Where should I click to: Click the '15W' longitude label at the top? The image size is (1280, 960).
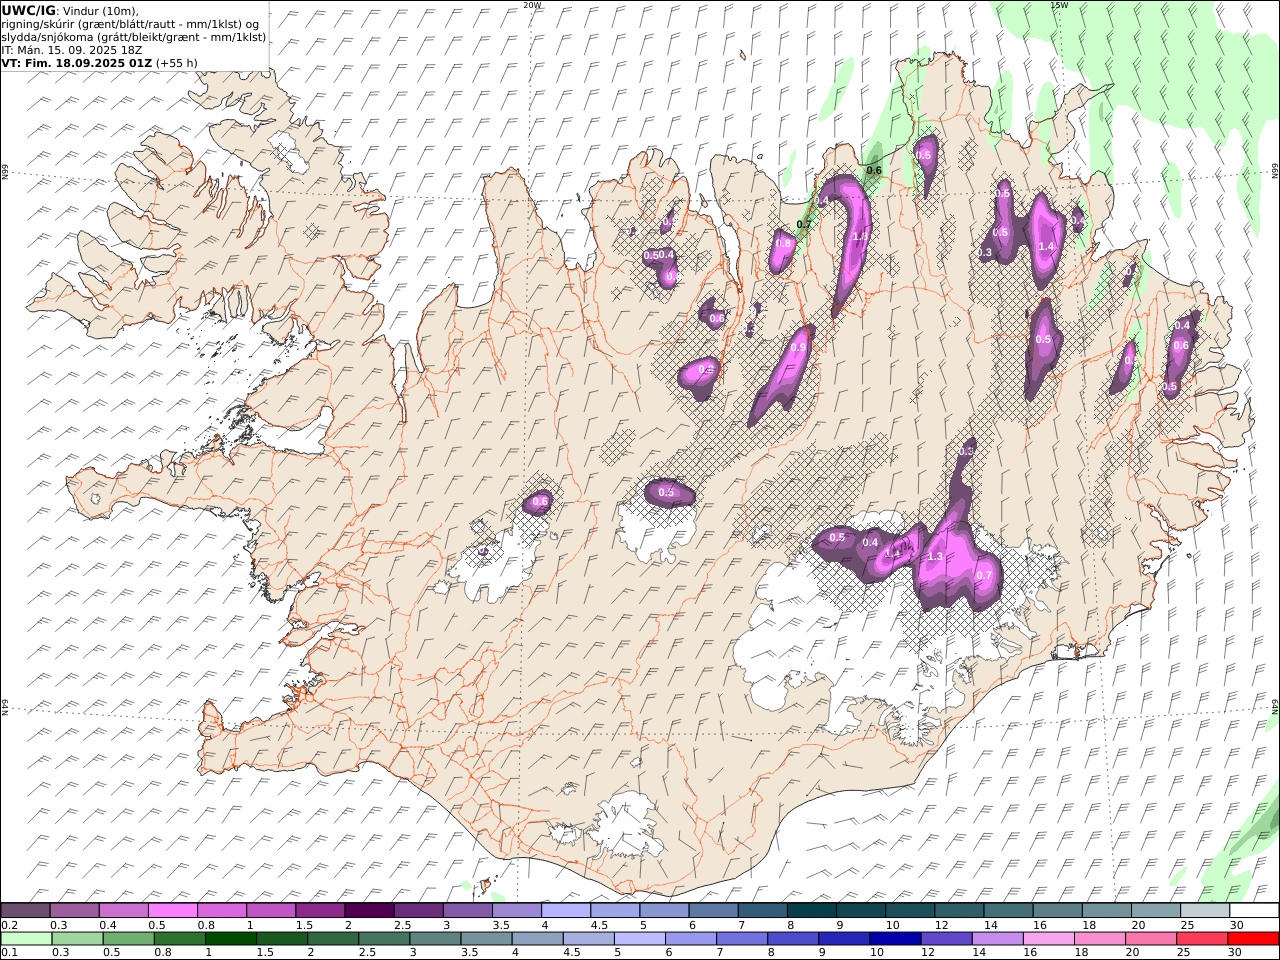(1059, 5)
